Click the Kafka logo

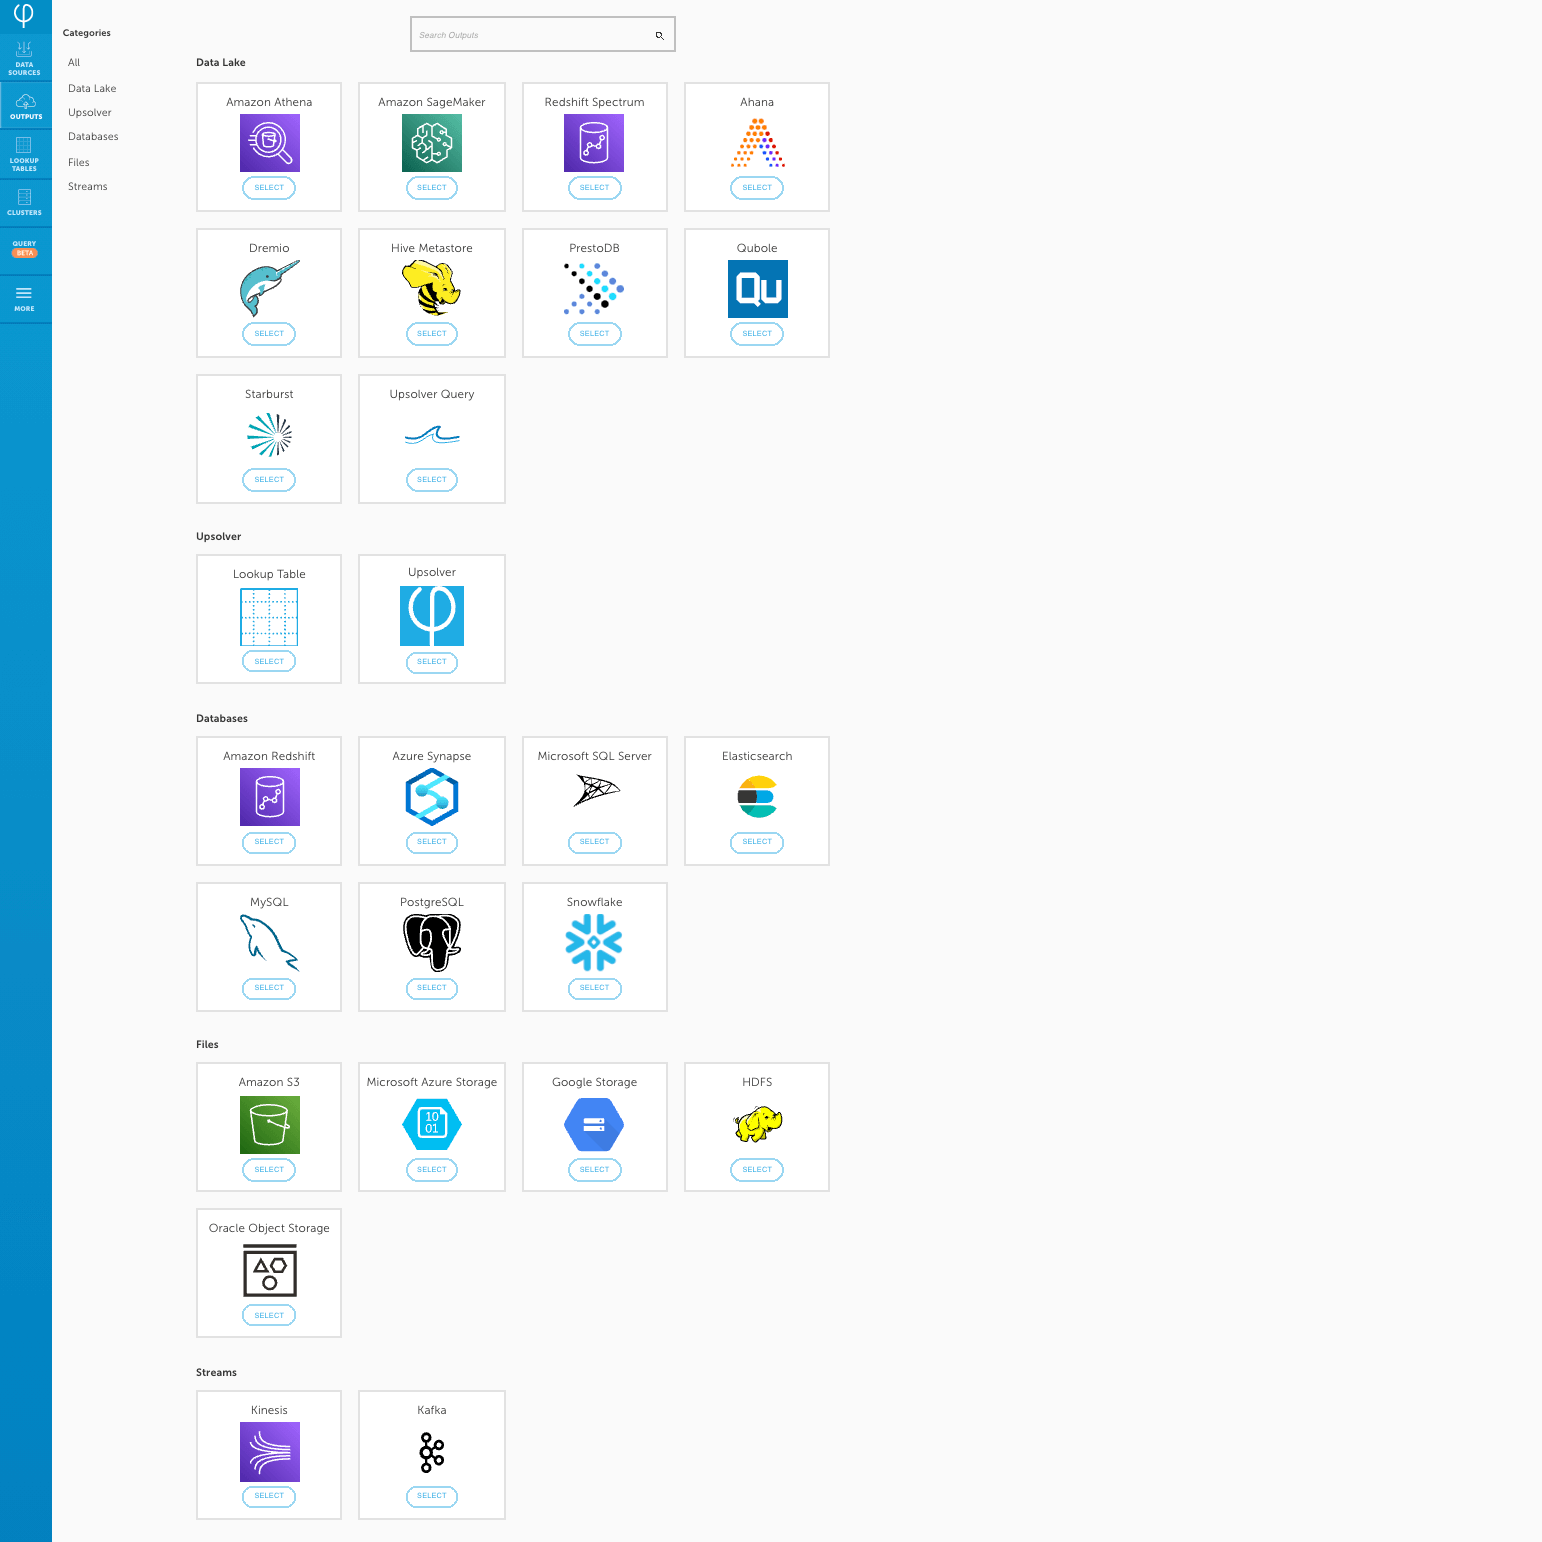(432, 1452)
